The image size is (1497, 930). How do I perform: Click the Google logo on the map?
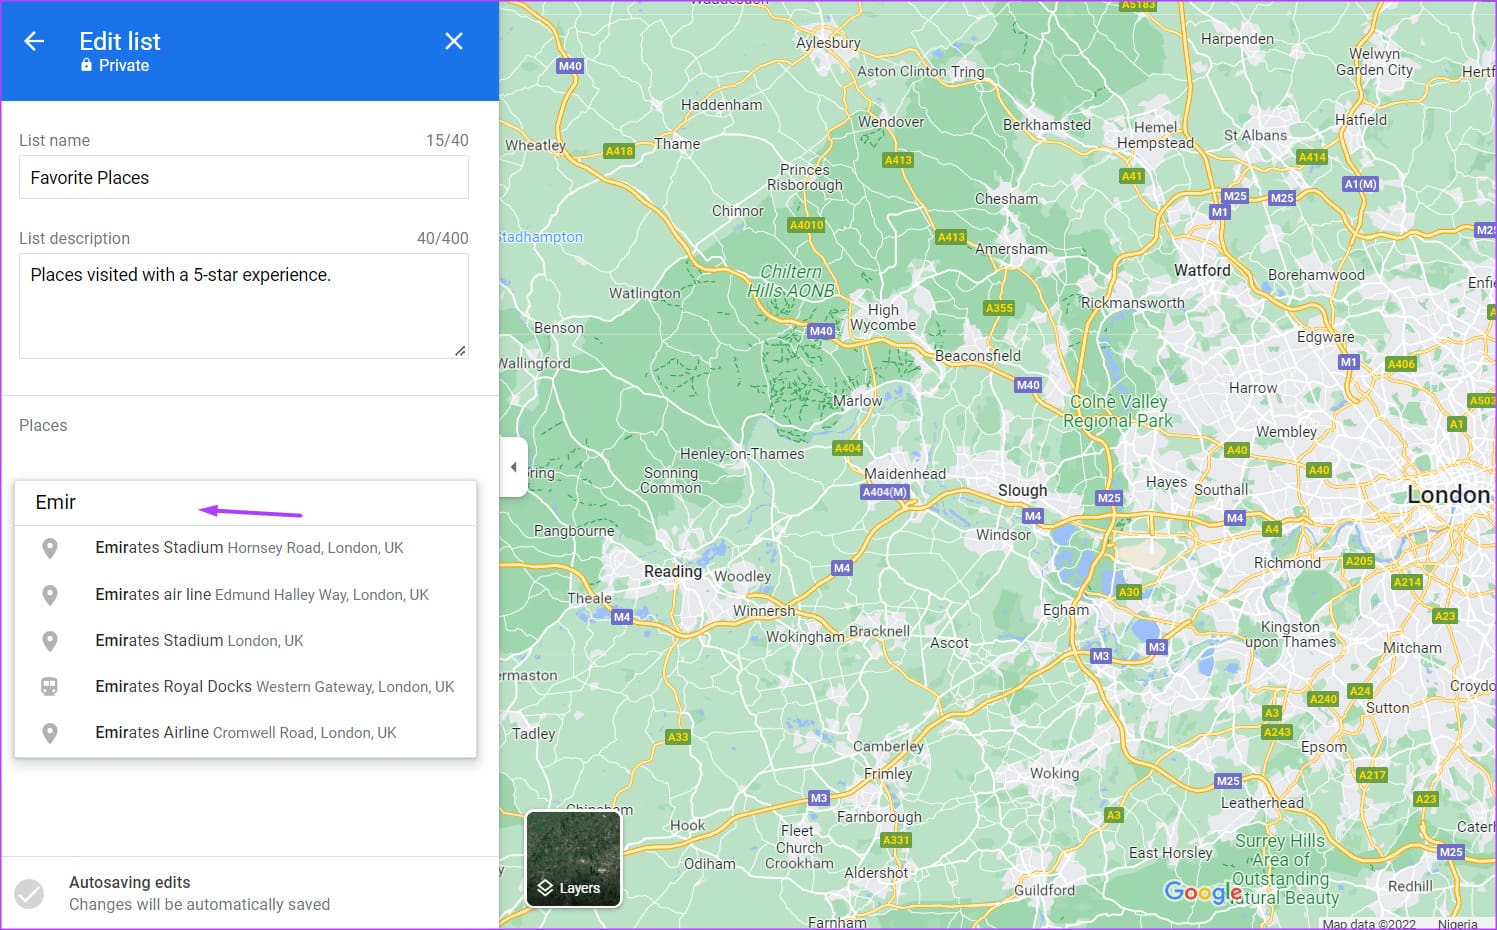[1202, 892]
